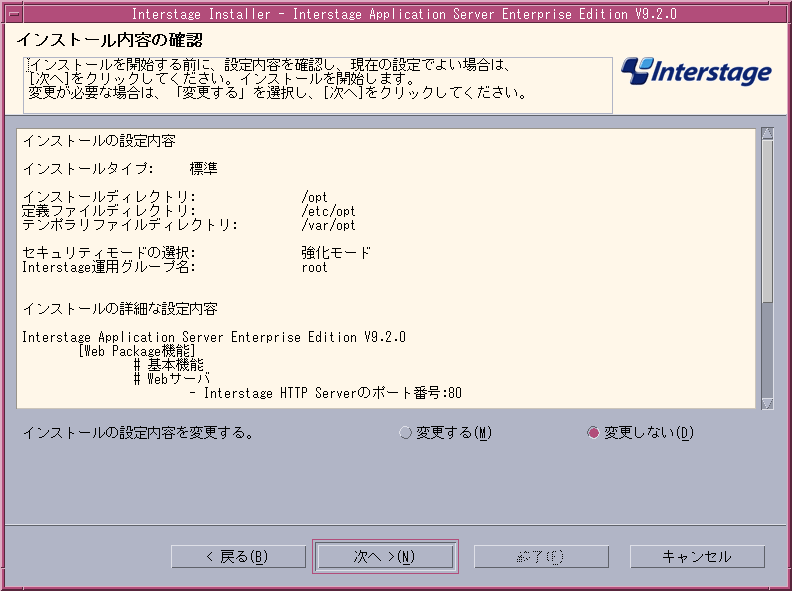This screenshot has height=591, width=792.
Task: Click the Interstage Installer window title bar
Action: coord(404,14)
